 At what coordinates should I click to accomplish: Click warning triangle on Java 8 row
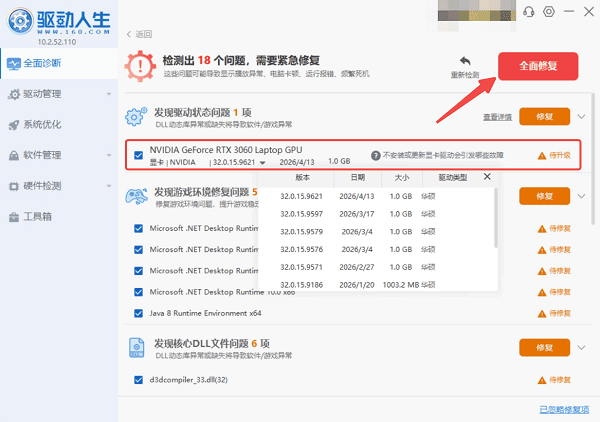(x=542, y=314)
